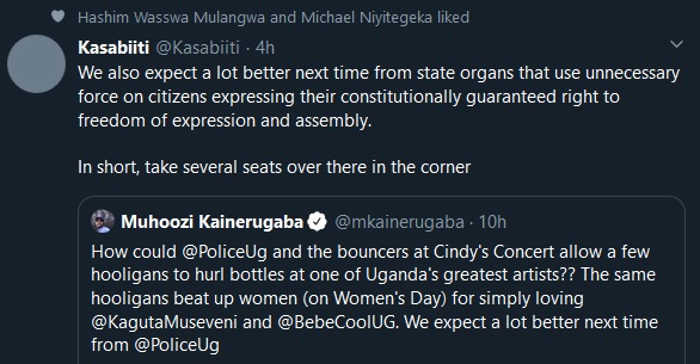Click the 'In short, take several seats' line
The height and width of the screenshot is (364, 700).
pyautogui.click(x=274, y=167)
